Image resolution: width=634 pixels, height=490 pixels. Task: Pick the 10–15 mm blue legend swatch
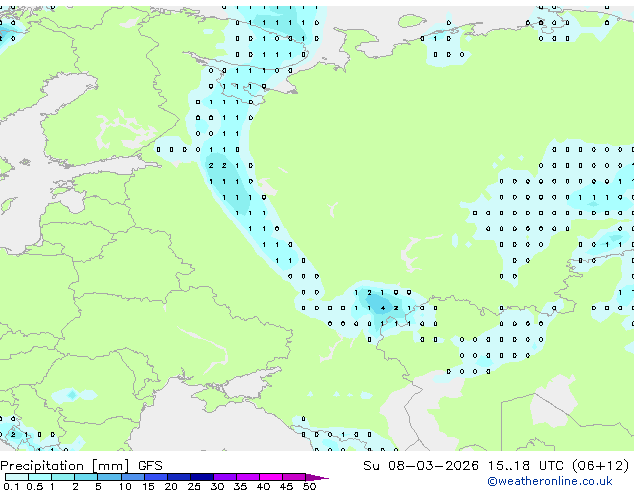[x=132, y=477]
